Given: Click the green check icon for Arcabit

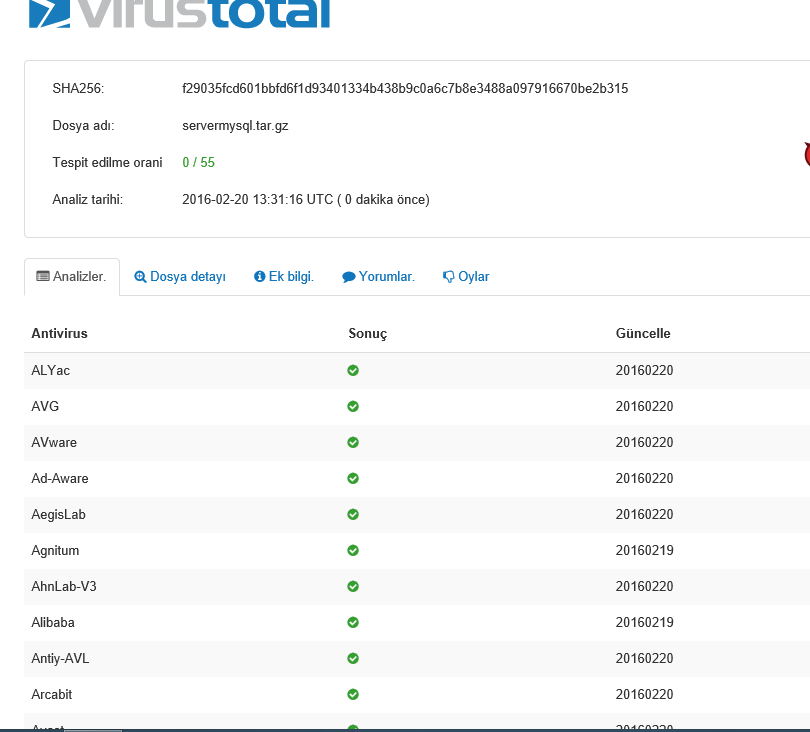Looking at the screenshot, I should (353, 694).
